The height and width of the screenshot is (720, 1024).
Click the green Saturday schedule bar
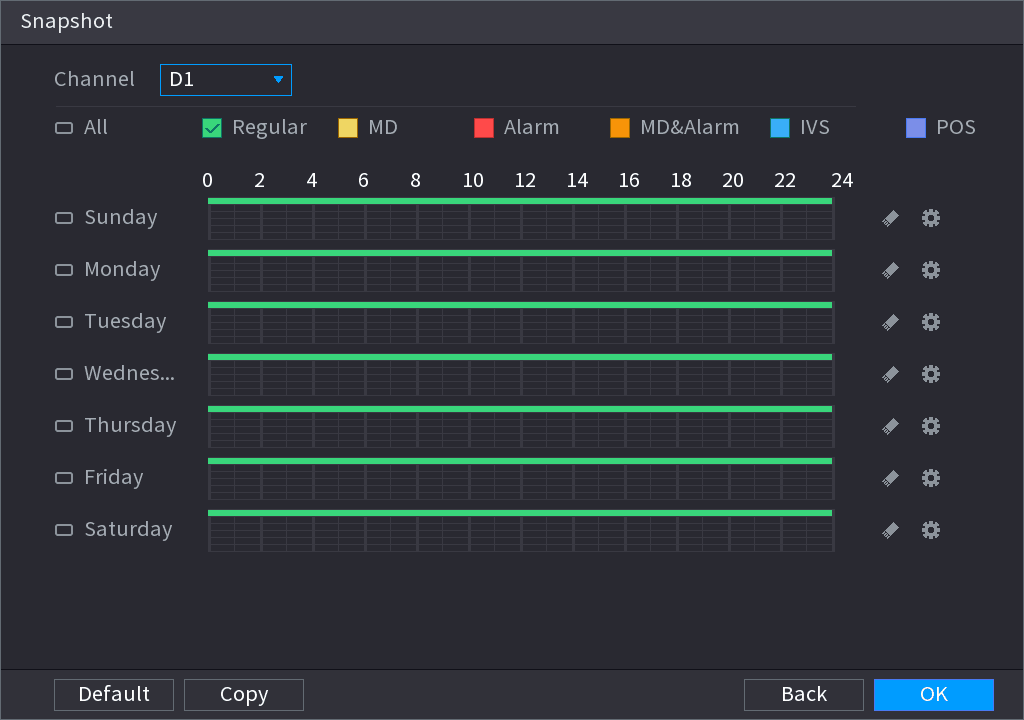click(520, 513)
